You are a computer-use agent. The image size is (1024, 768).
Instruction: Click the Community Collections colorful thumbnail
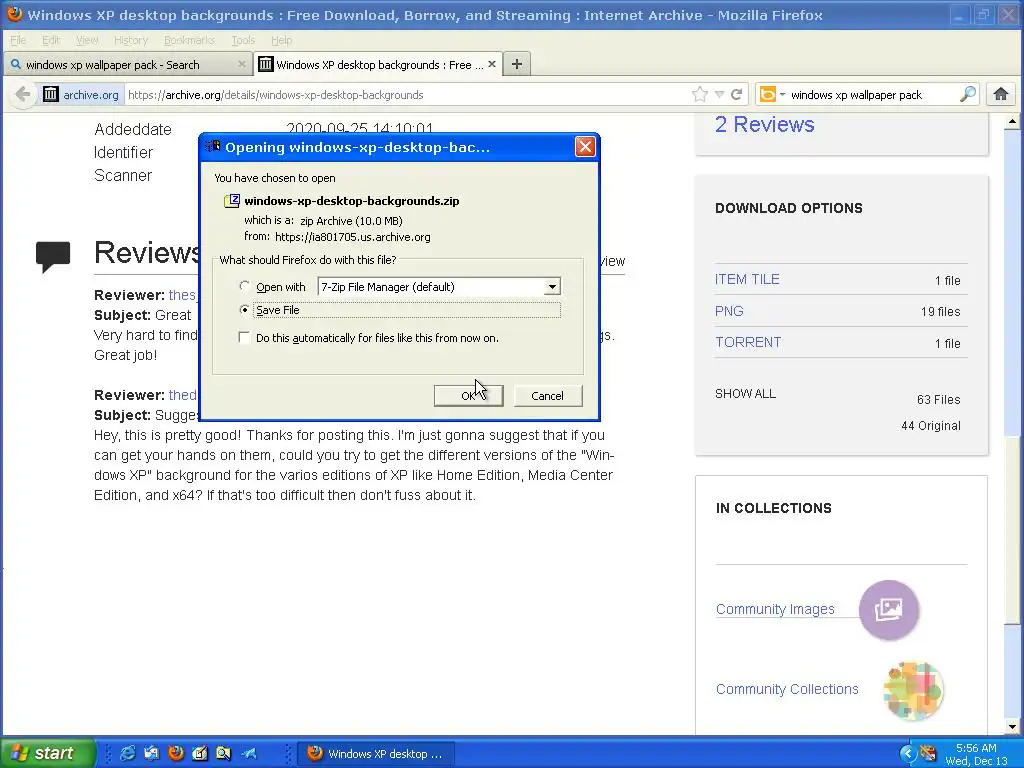[912, 690]
